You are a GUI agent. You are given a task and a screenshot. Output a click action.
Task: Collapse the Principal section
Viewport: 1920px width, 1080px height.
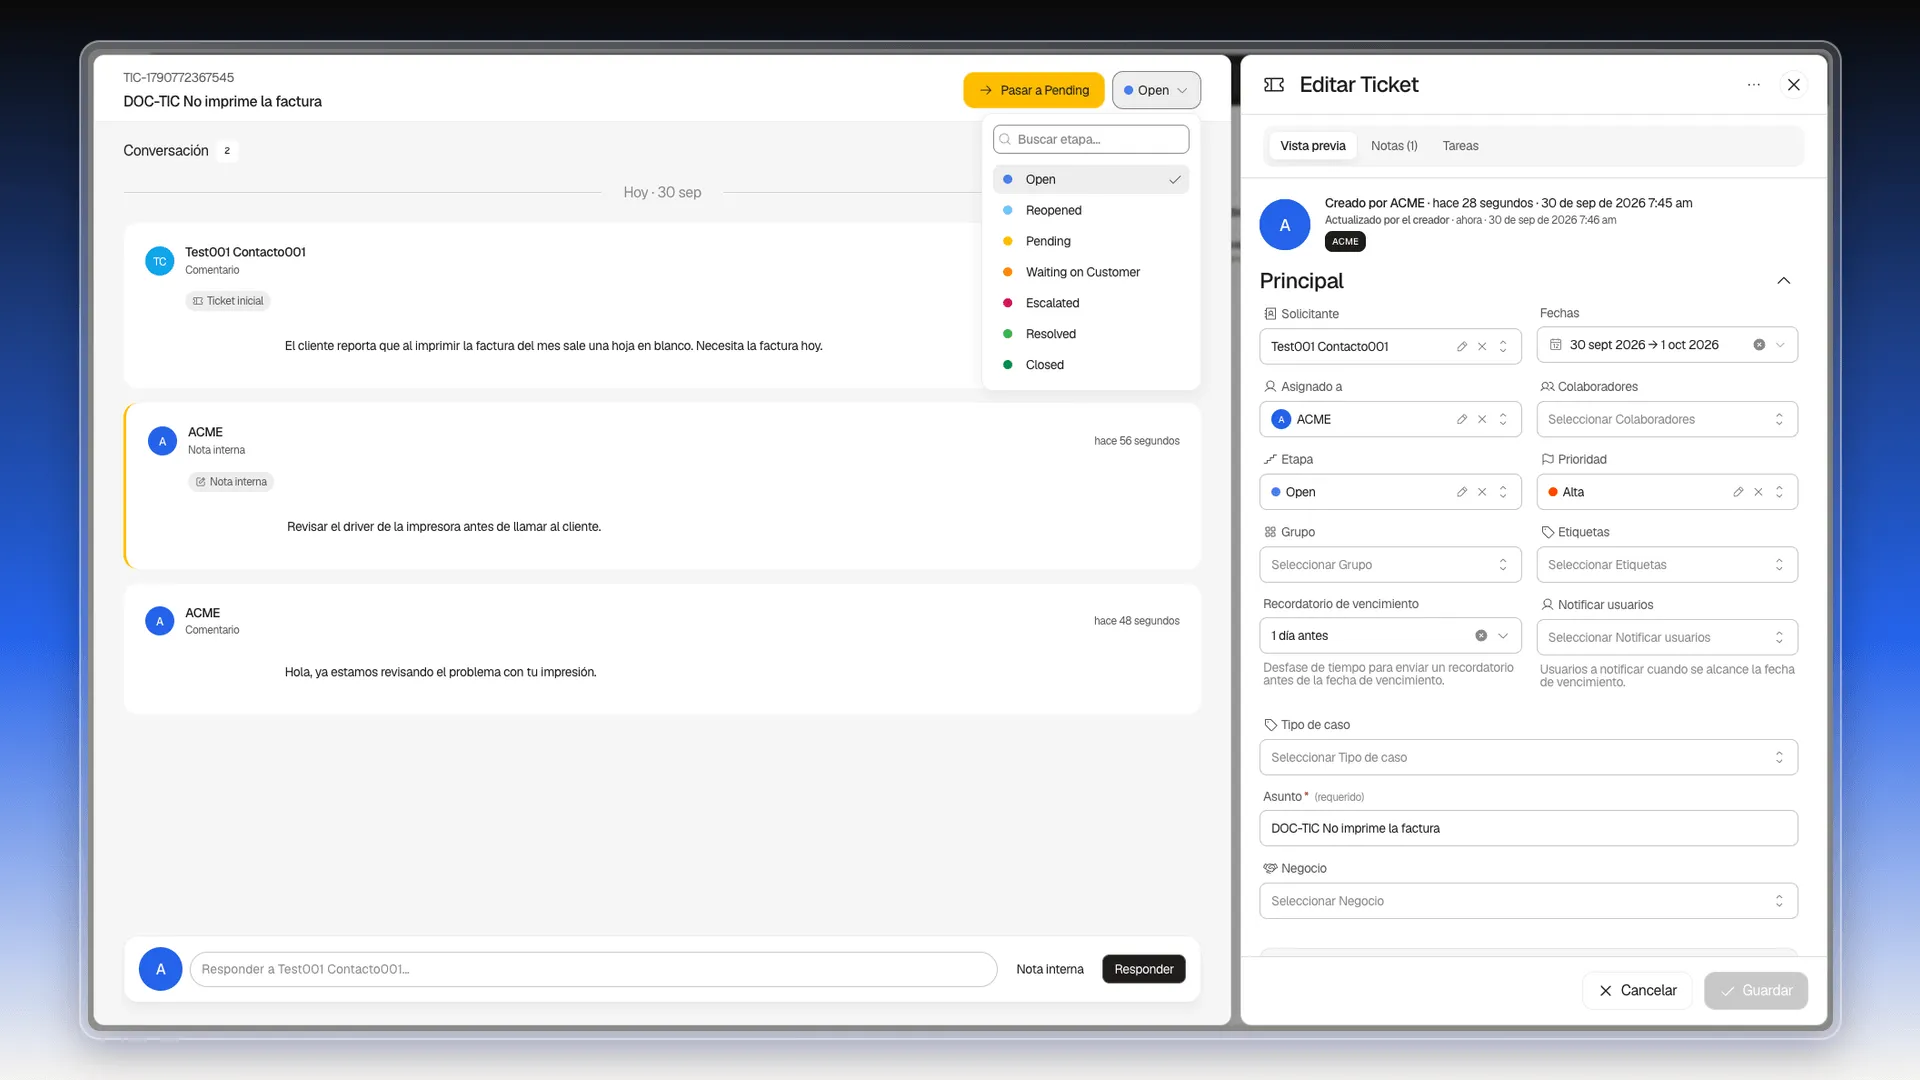(x=1783, y=281)
